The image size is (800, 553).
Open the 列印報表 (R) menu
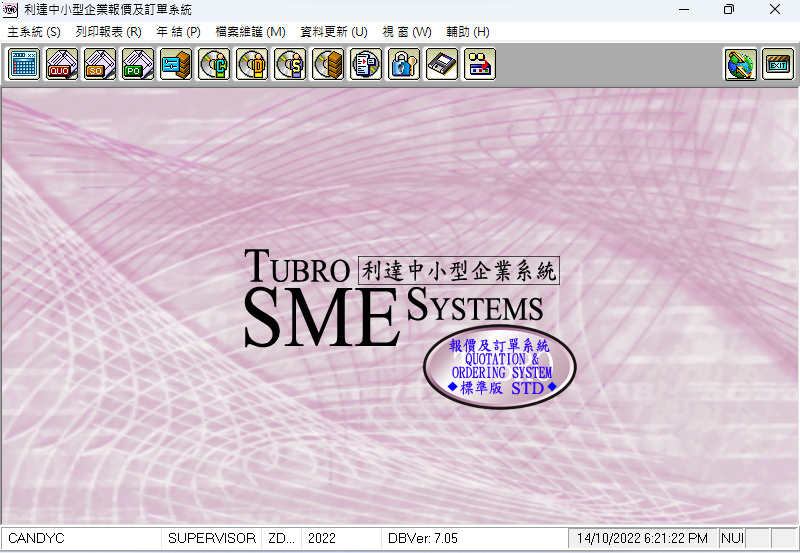(108, 32)
